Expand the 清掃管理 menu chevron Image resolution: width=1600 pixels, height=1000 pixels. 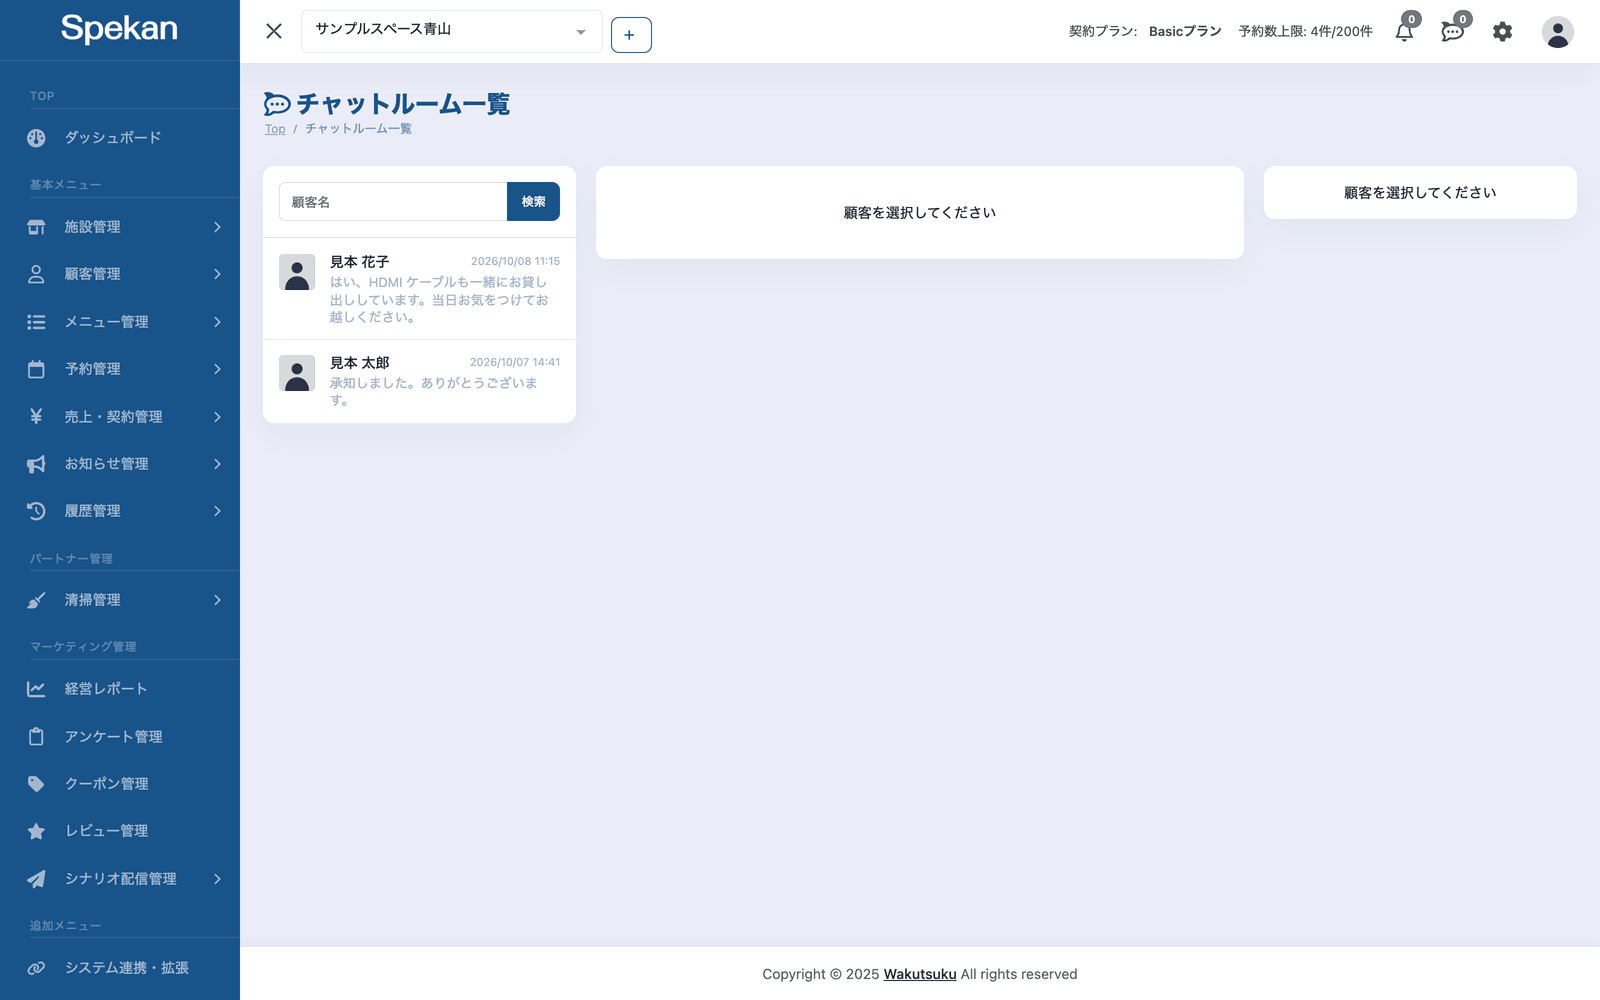[217, 600]
